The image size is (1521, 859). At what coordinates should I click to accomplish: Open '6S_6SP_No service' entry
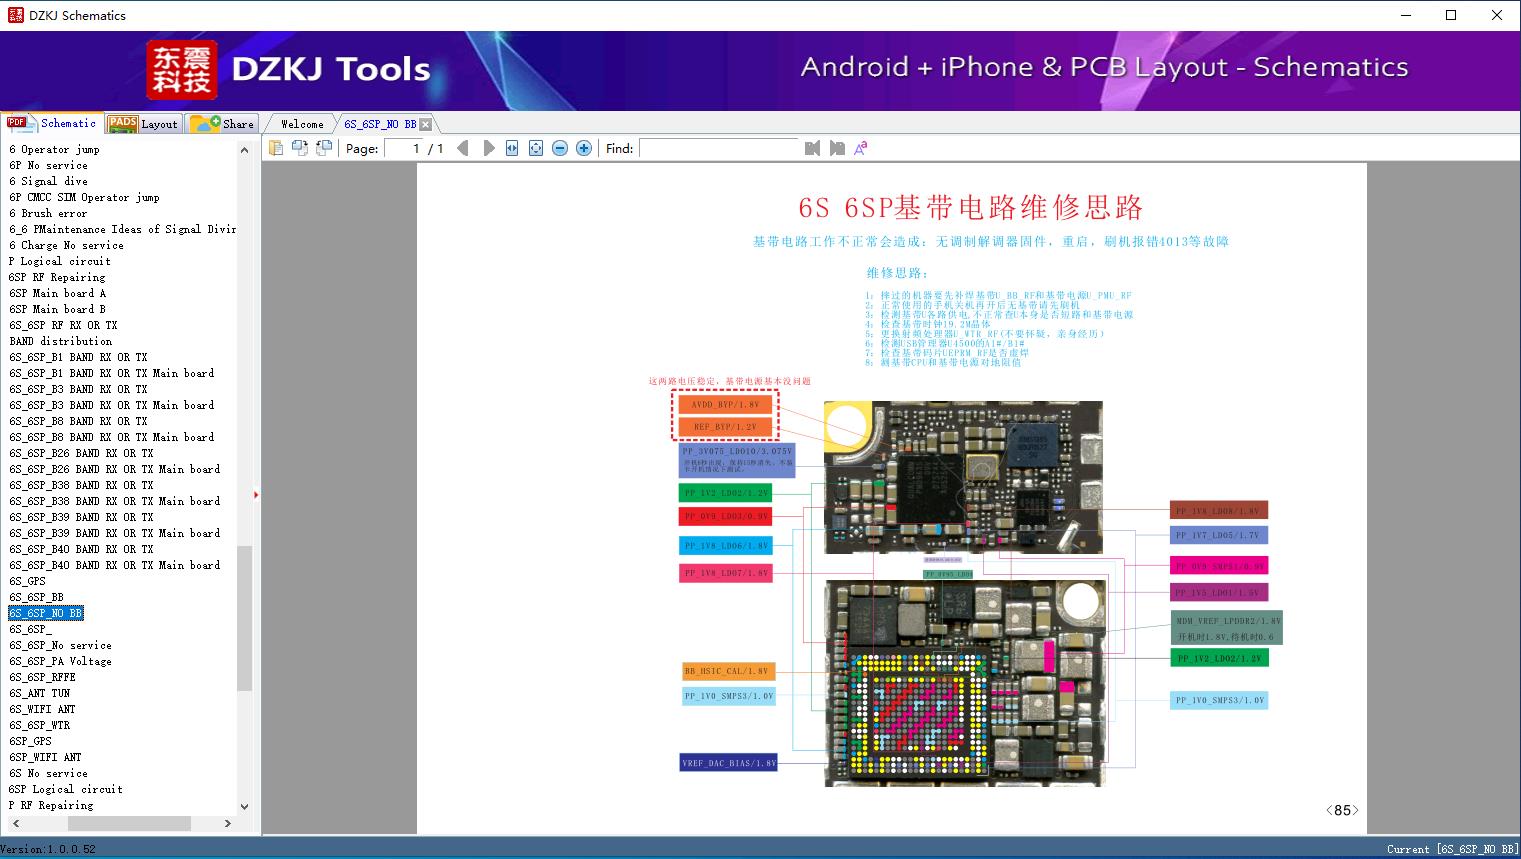pos(60,645)
